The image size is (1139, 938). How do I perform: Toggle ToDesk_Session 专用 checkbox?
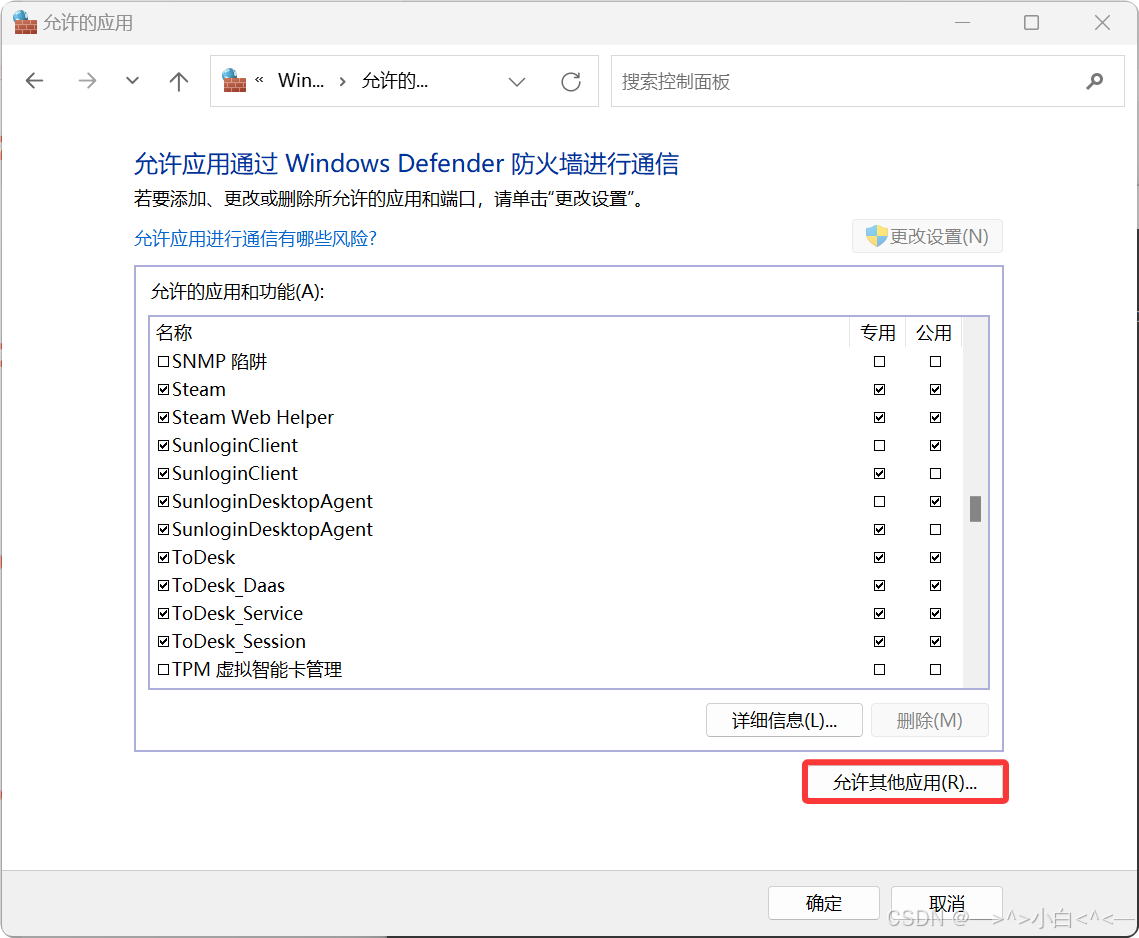tap(880, 641)
